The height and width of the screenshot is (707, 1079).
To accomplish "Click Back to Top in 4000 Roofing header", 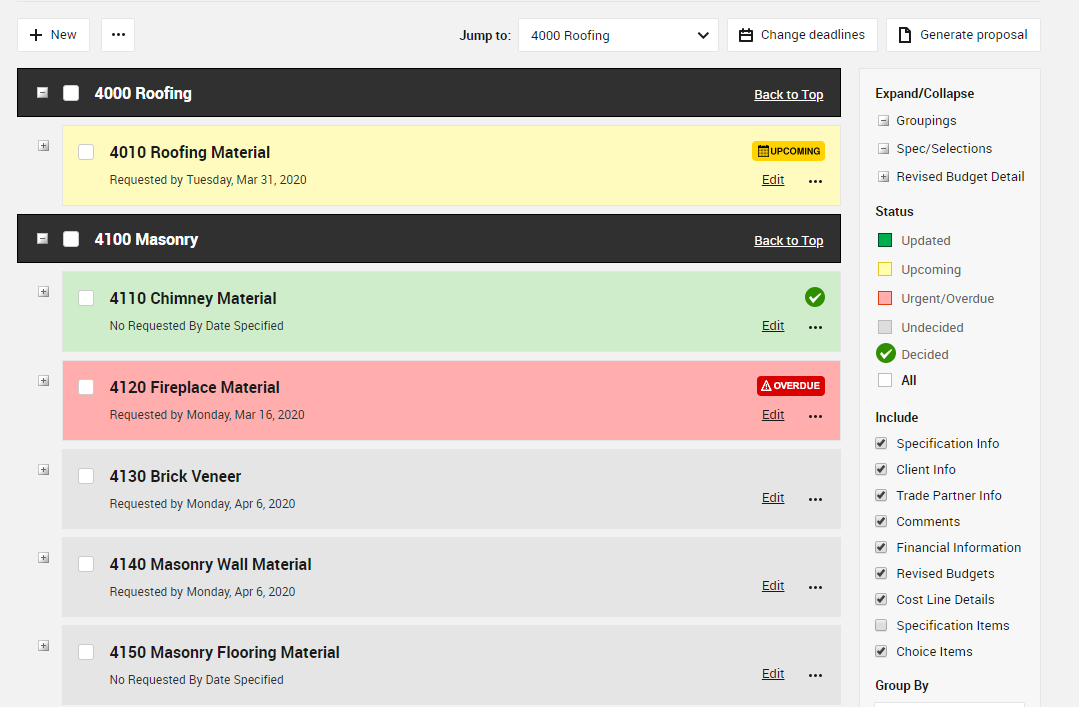I will coord(788,94).
